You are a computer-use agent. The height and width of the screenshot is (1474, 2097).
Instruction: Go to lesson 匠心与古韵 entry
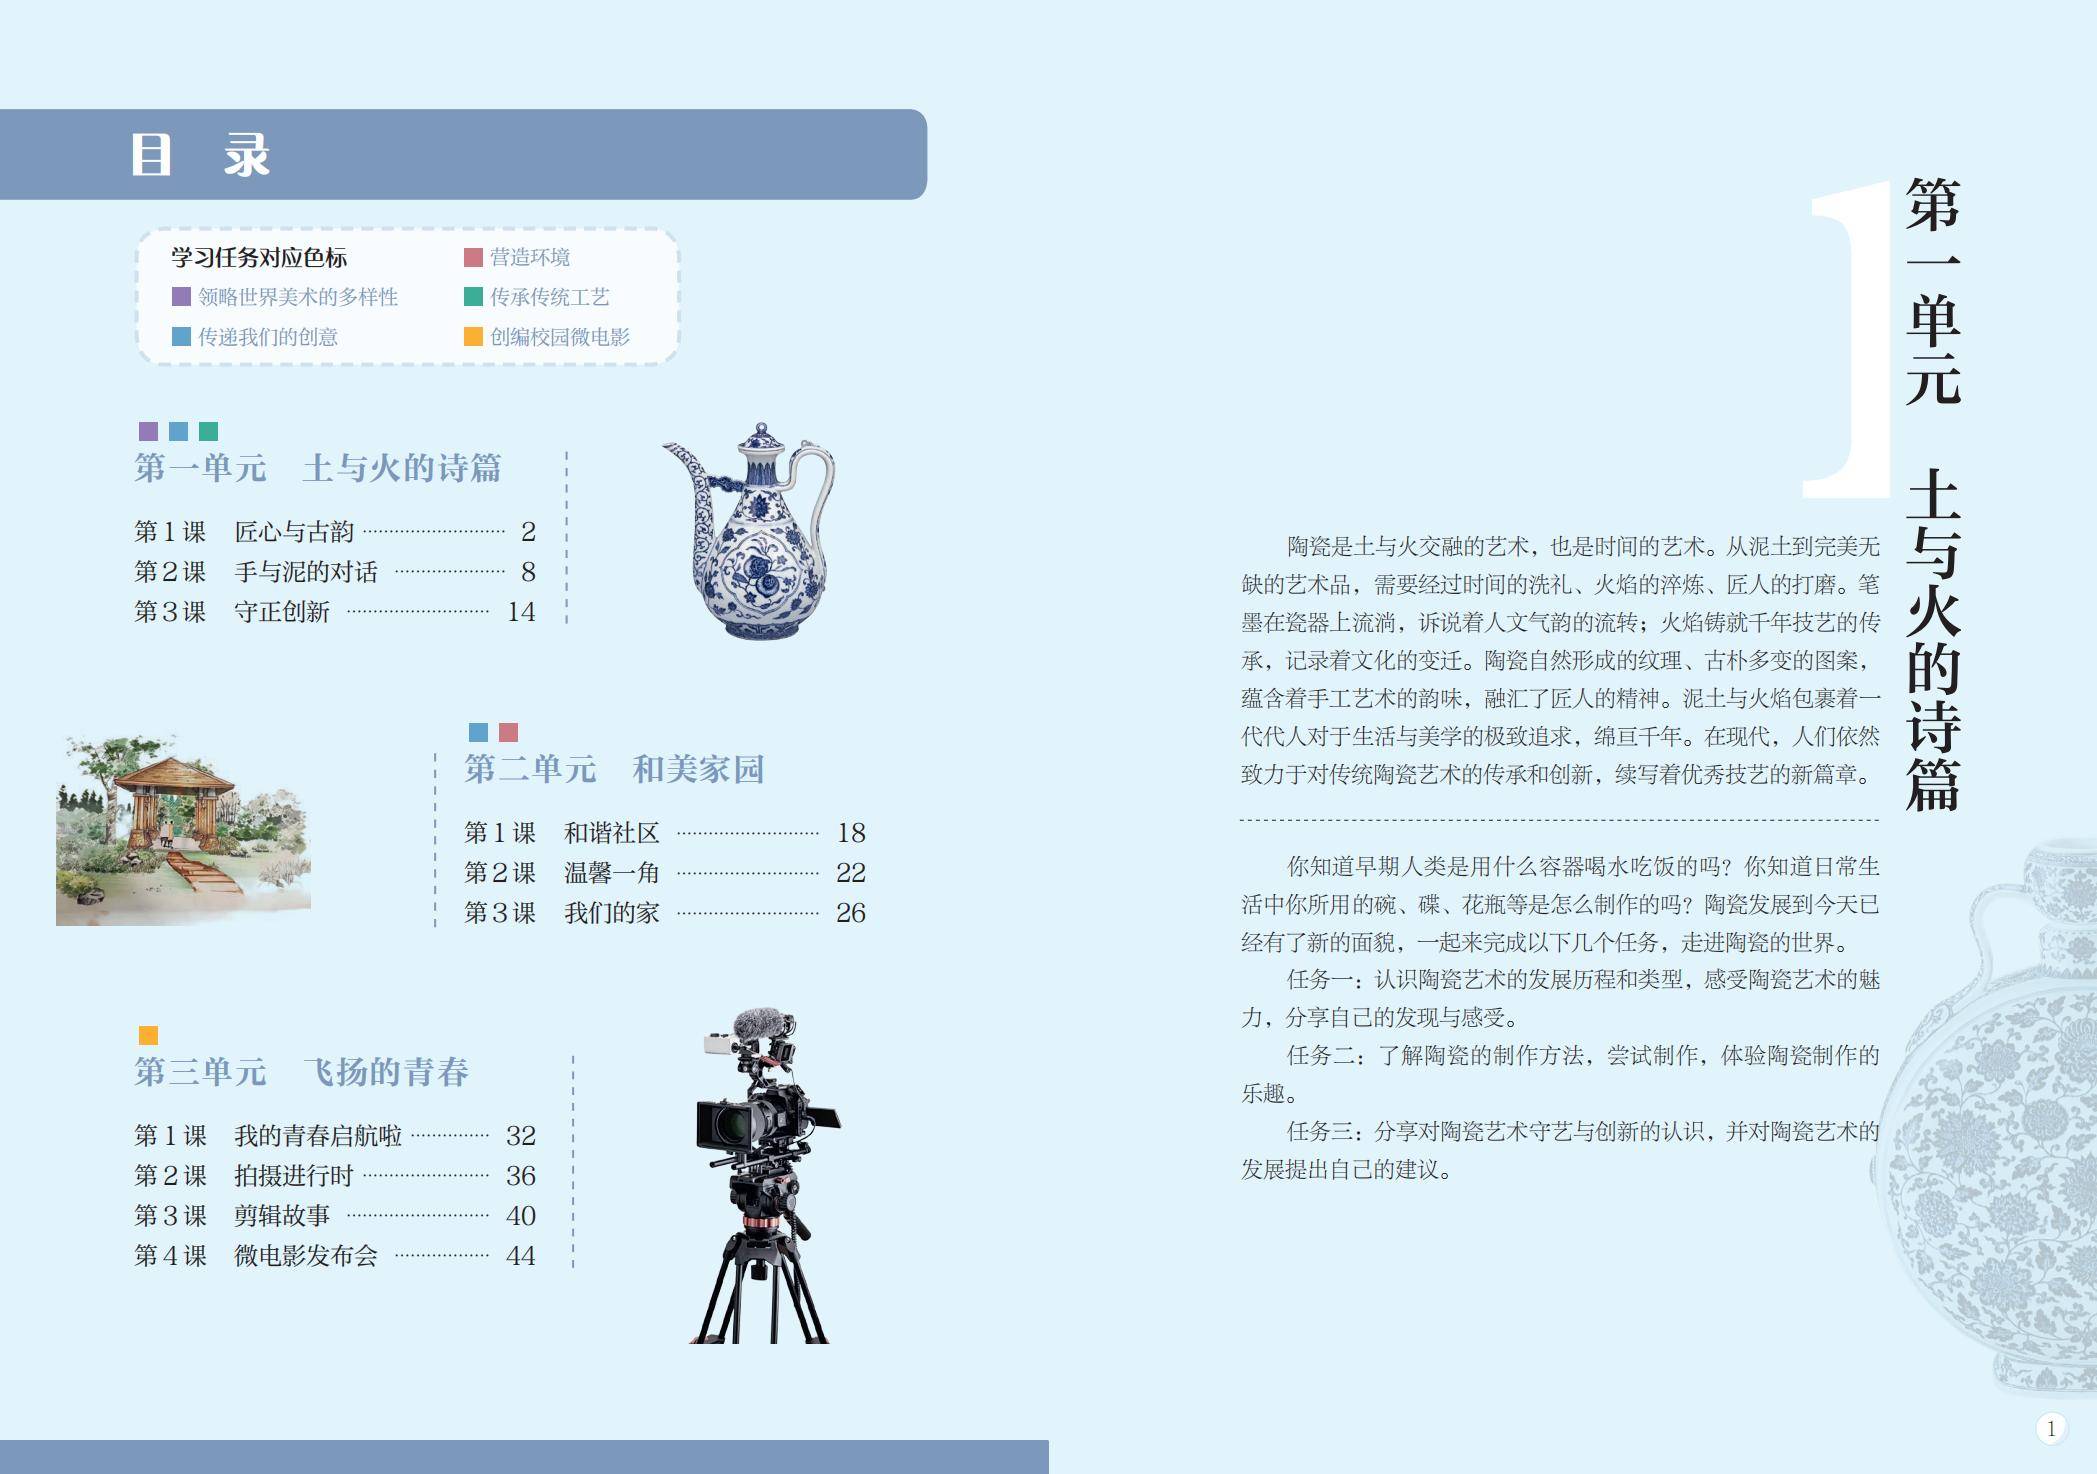point(294,532)
